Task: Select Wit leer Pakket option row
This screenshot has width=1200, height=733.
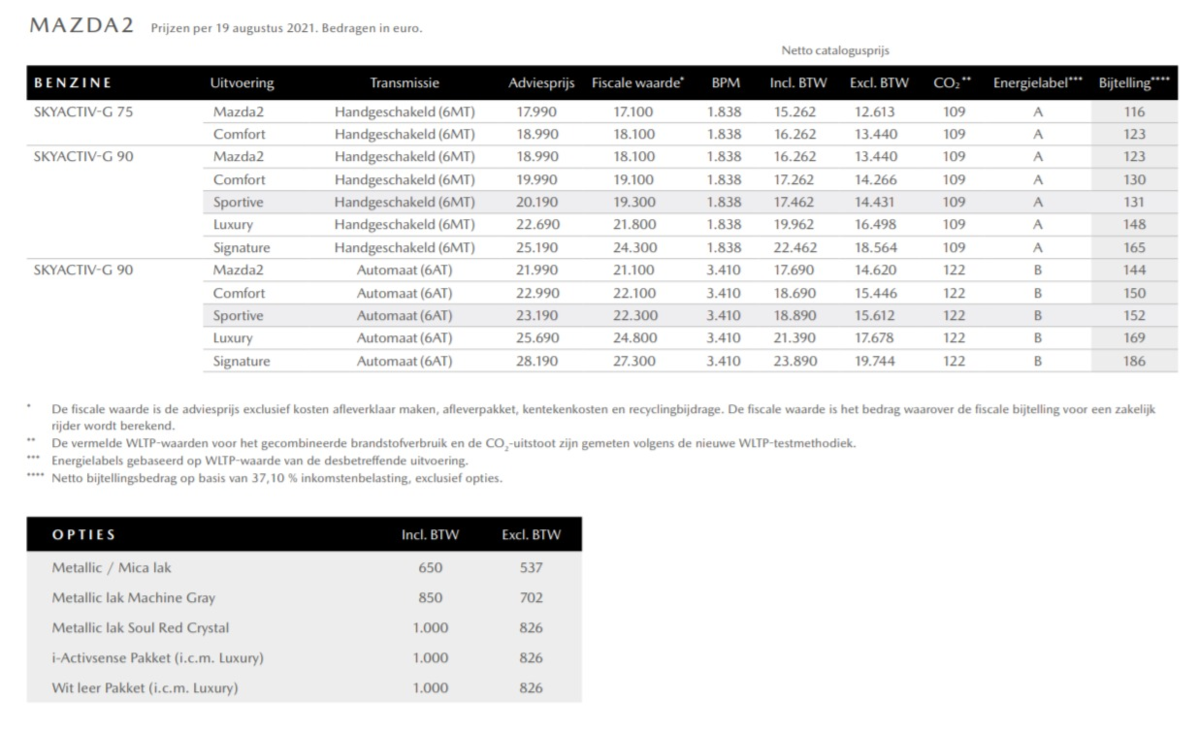Action: coord(303,688)
